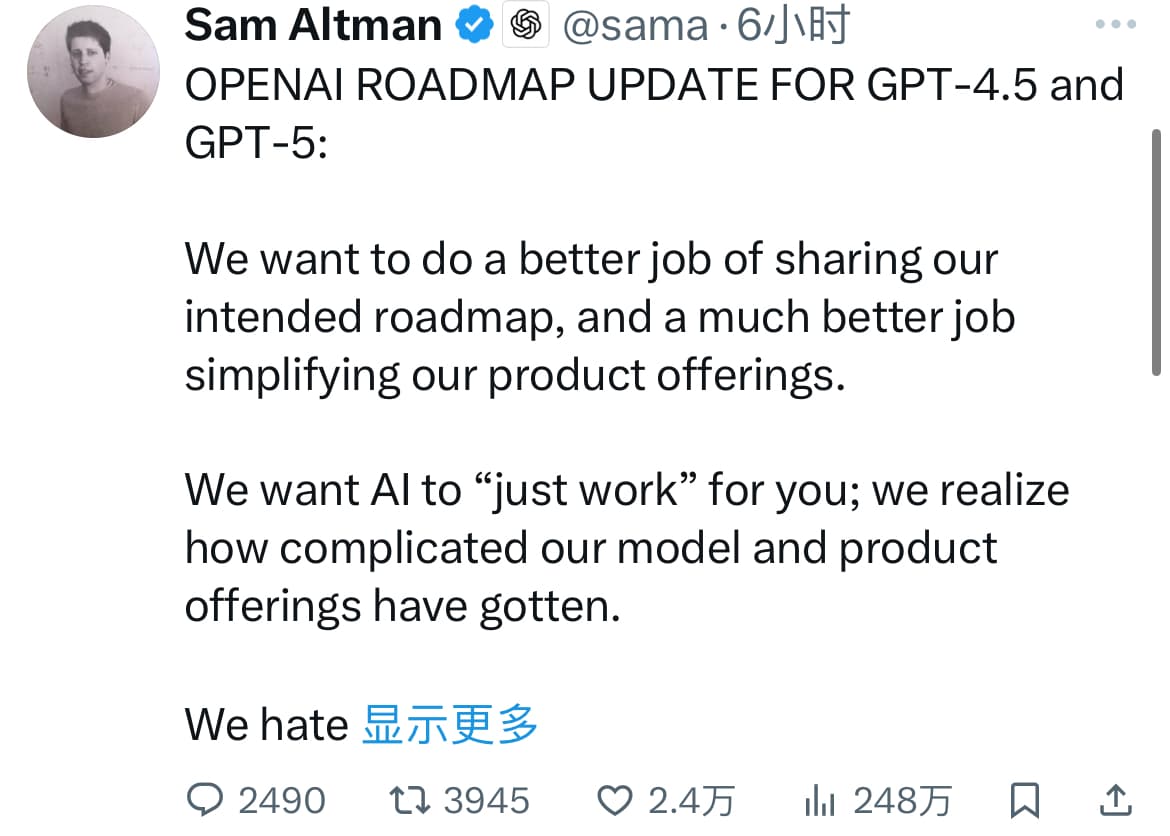Image resolution: width=1170 pixels, height=836 pixels.
Task: Open replies with the speech bubble icon
Action: [x=207, y=798]
